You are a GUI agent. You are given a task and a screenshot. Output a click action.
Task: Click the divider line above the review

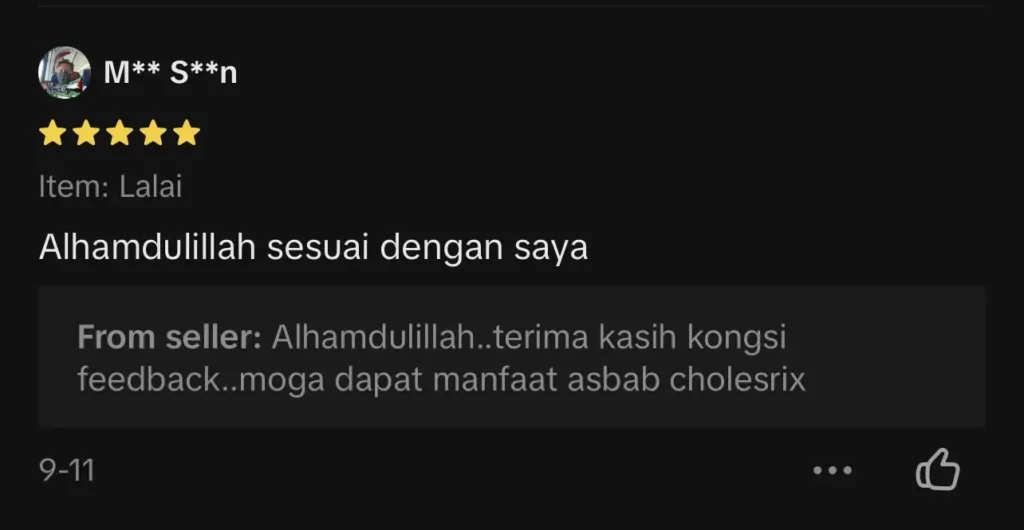(511, 6)
